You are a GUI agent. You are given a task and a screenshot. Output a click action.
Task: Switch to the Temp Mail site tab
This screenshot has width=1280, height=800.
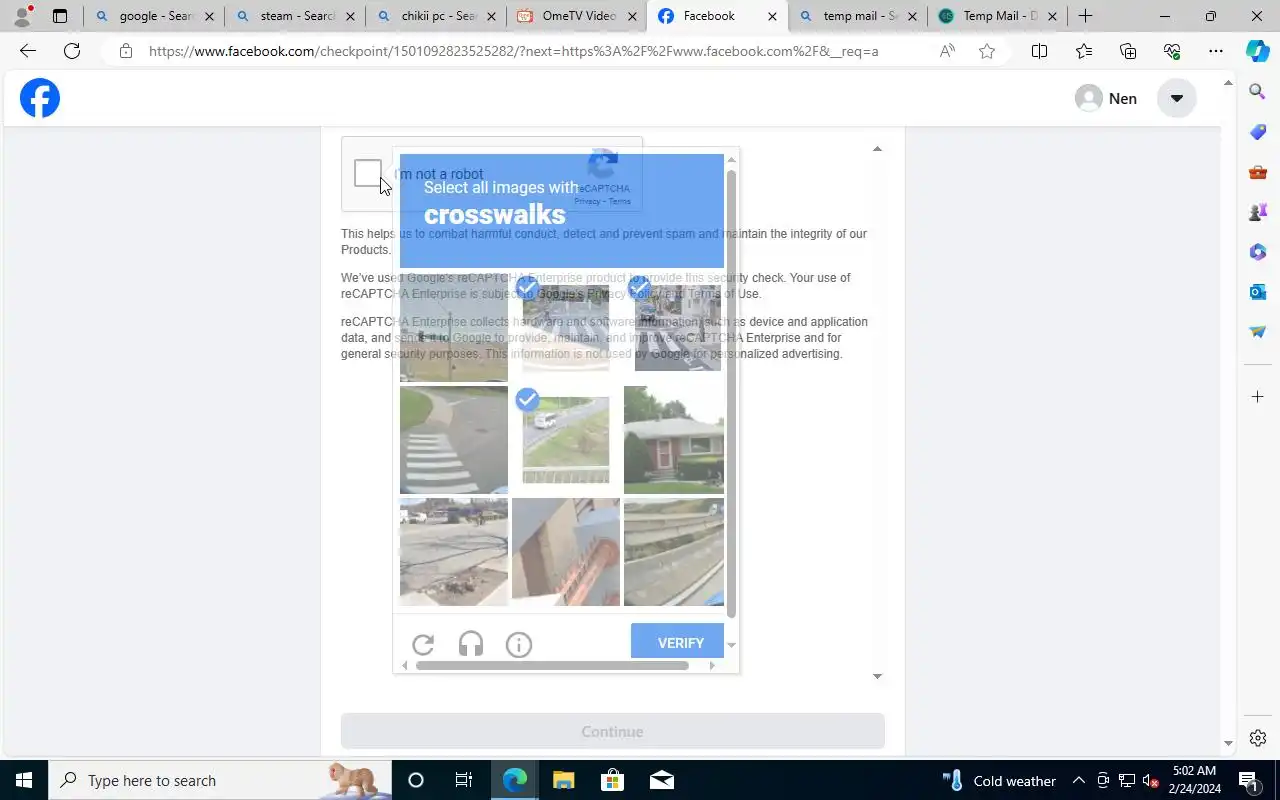(997, 16)
